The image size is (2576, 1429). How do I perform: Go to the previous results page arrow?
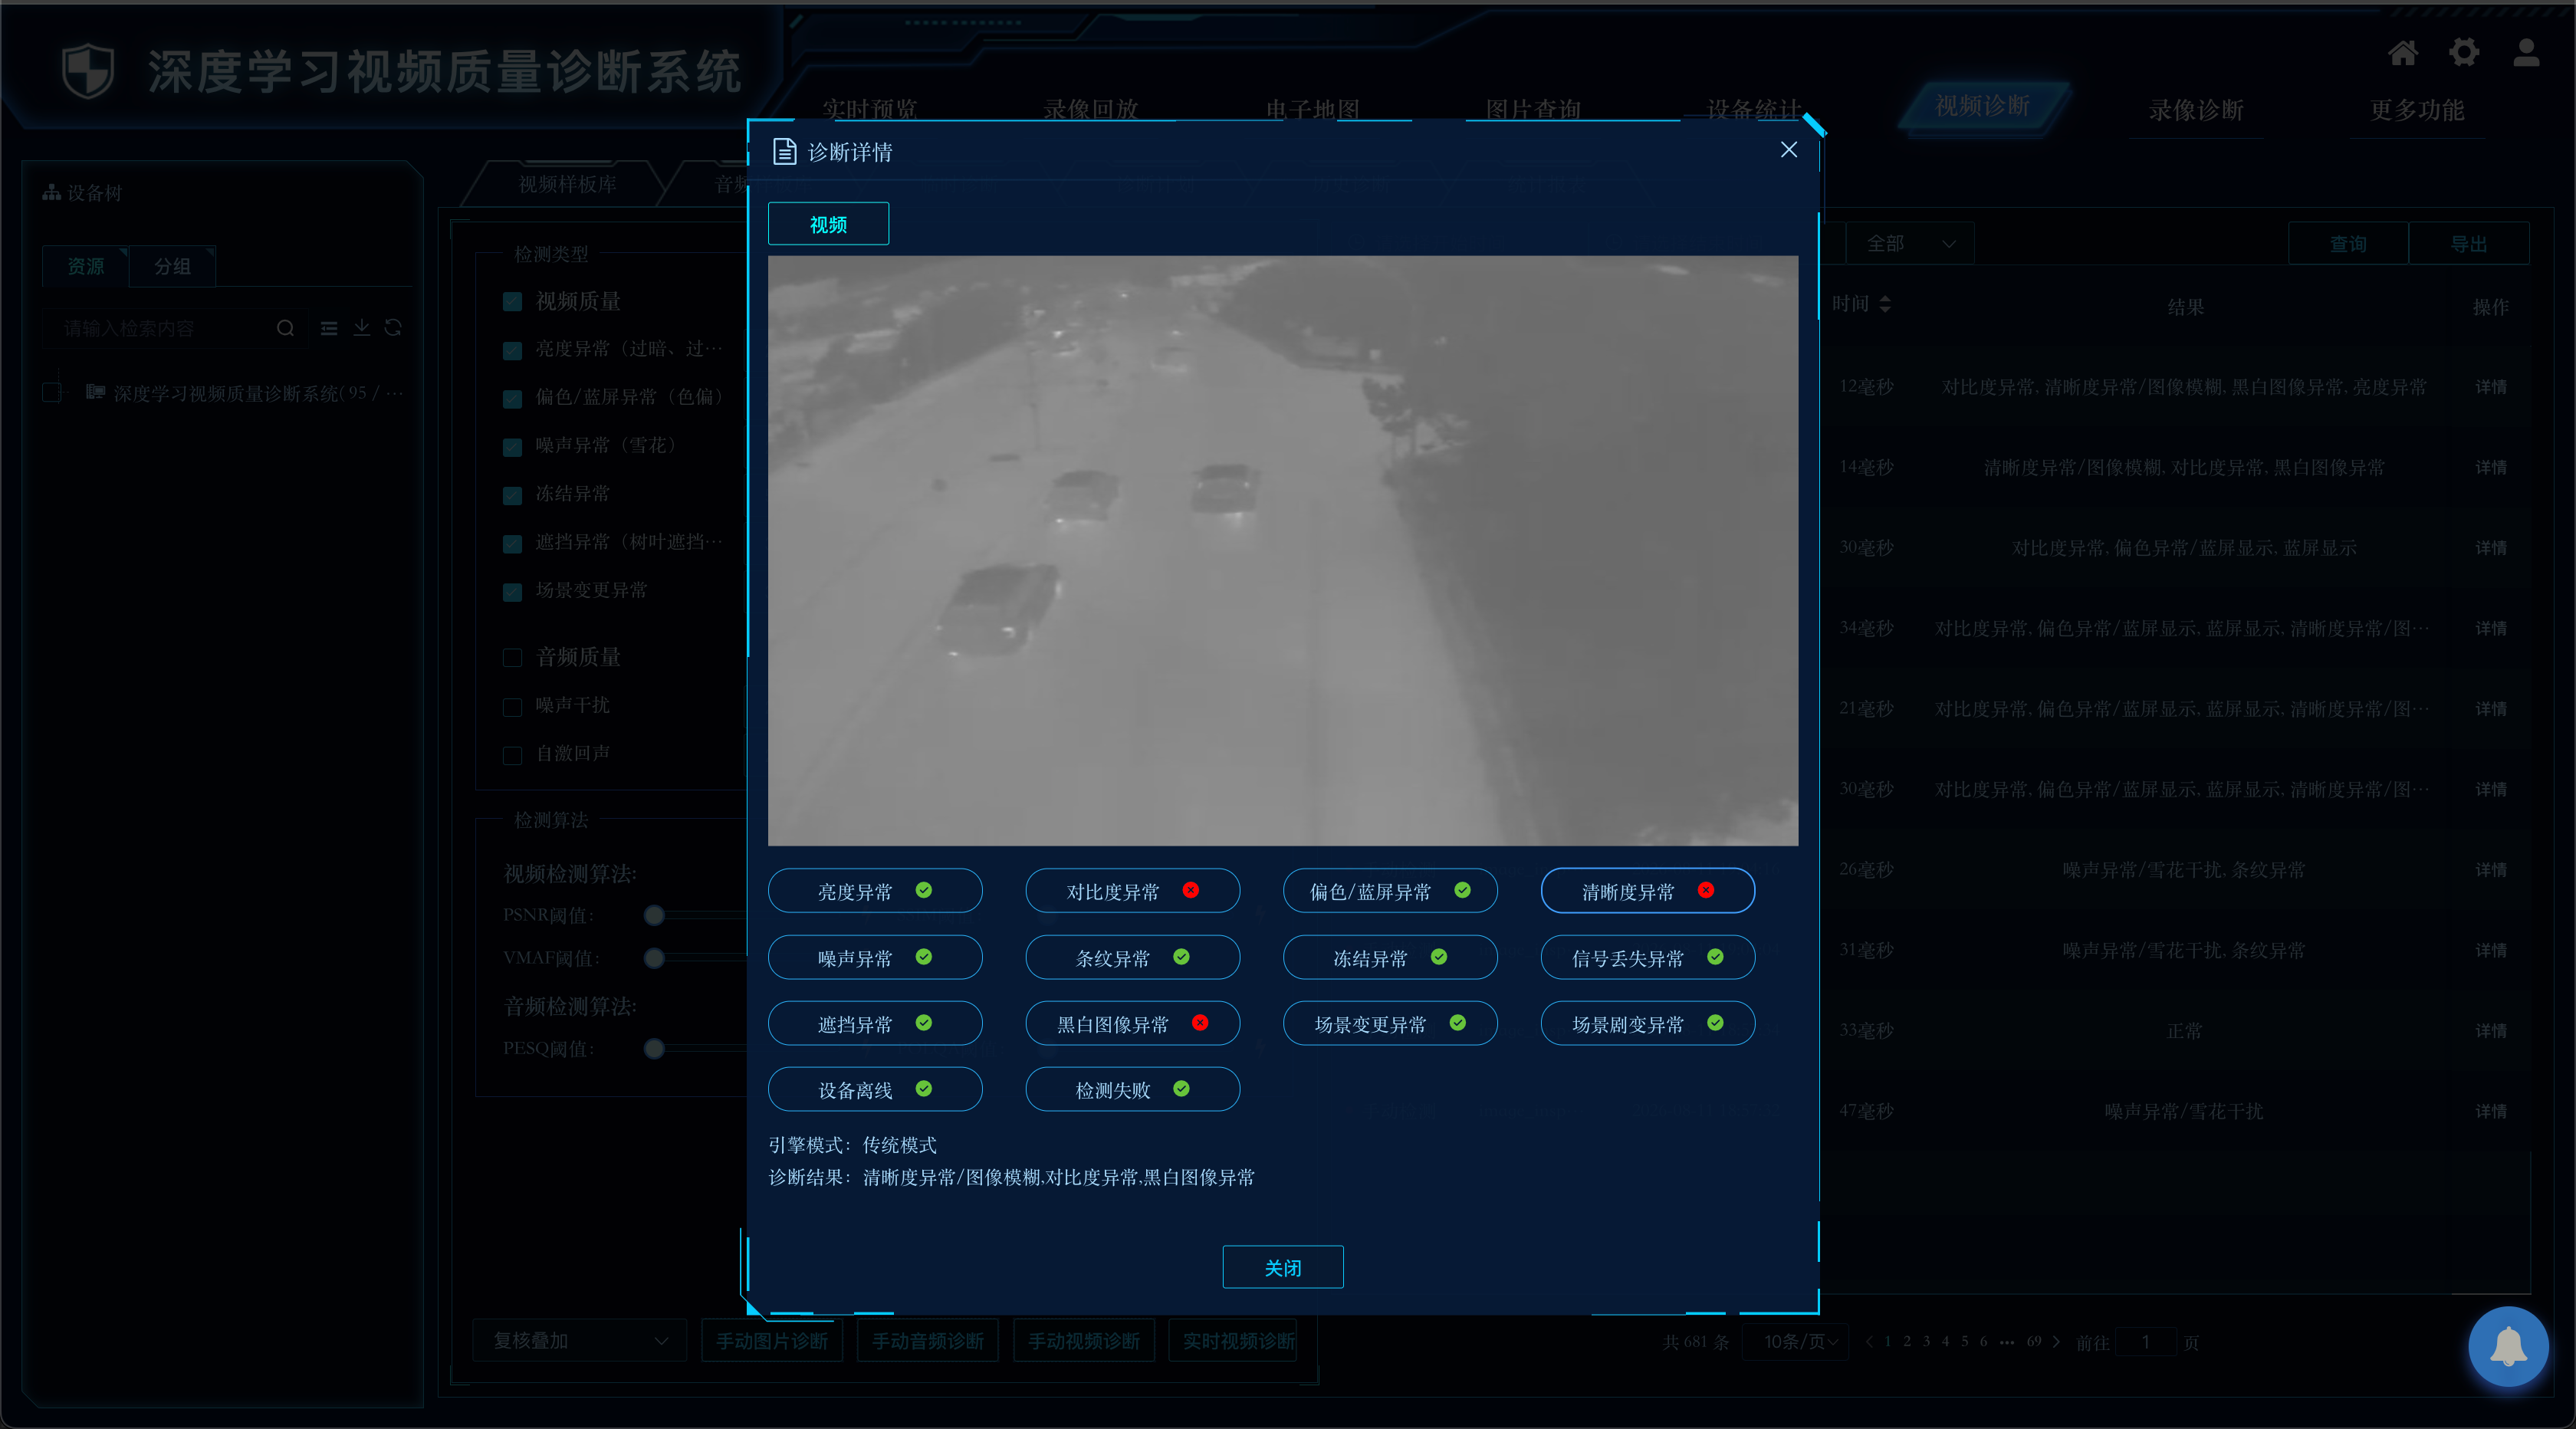coord(1869,1342)
